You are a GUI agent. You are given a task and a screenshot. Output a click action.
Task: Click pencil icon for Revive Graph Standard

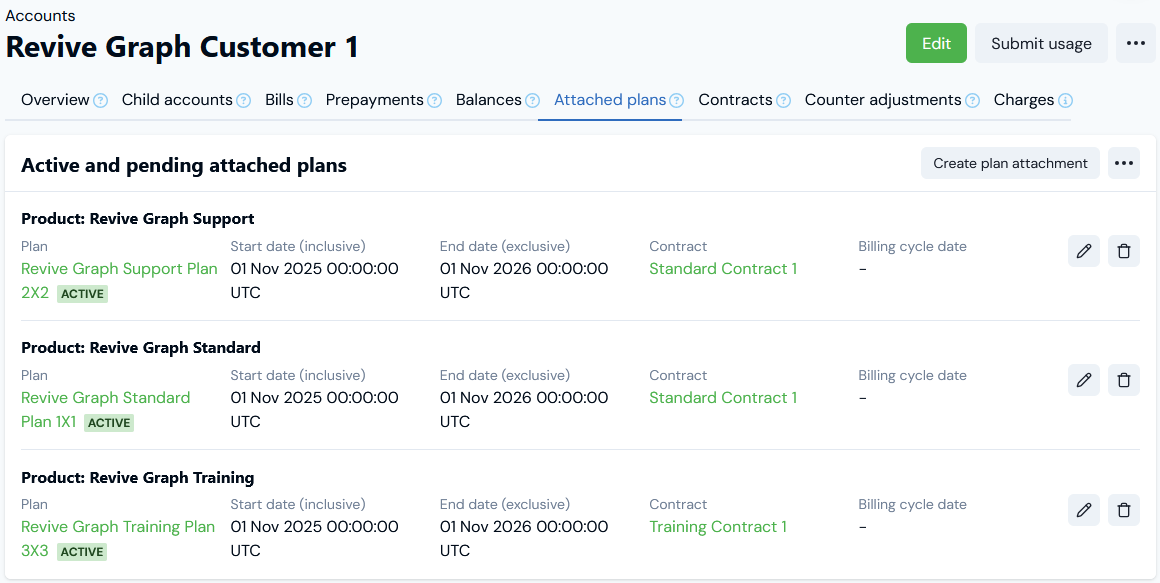(x=1084, y=380)
